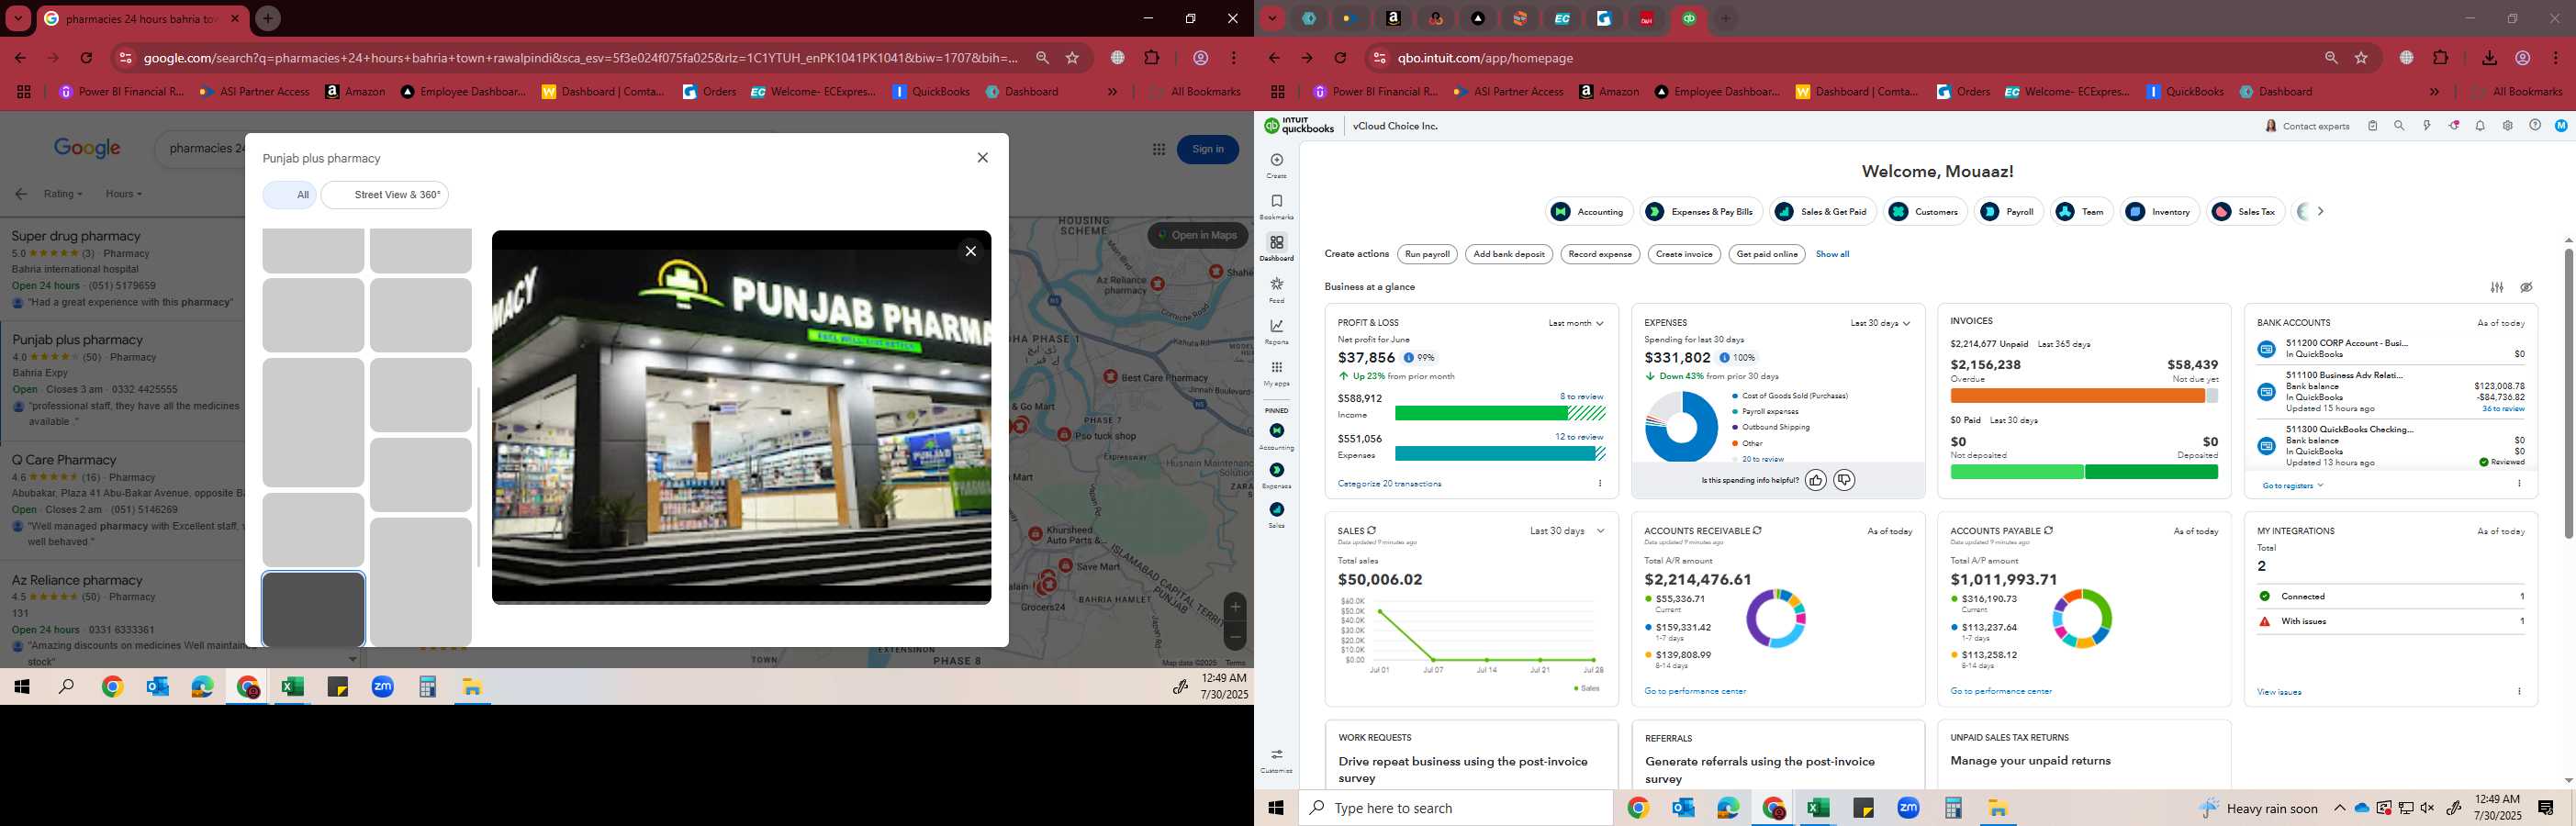This screenshot has height=826, width=2576.
Task: Open the Inventory category chip
Action: click(x=2159, y=211)
